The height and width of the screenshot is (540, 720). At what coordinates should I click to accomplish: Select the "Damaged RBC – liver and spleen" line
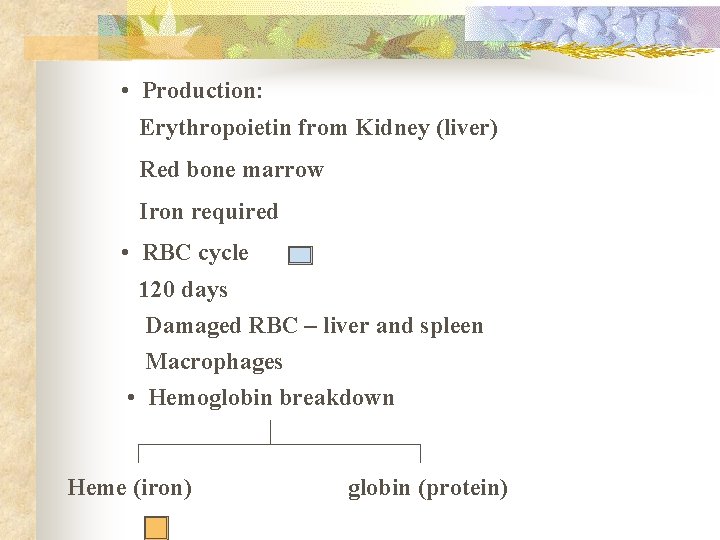pos(314,326)
